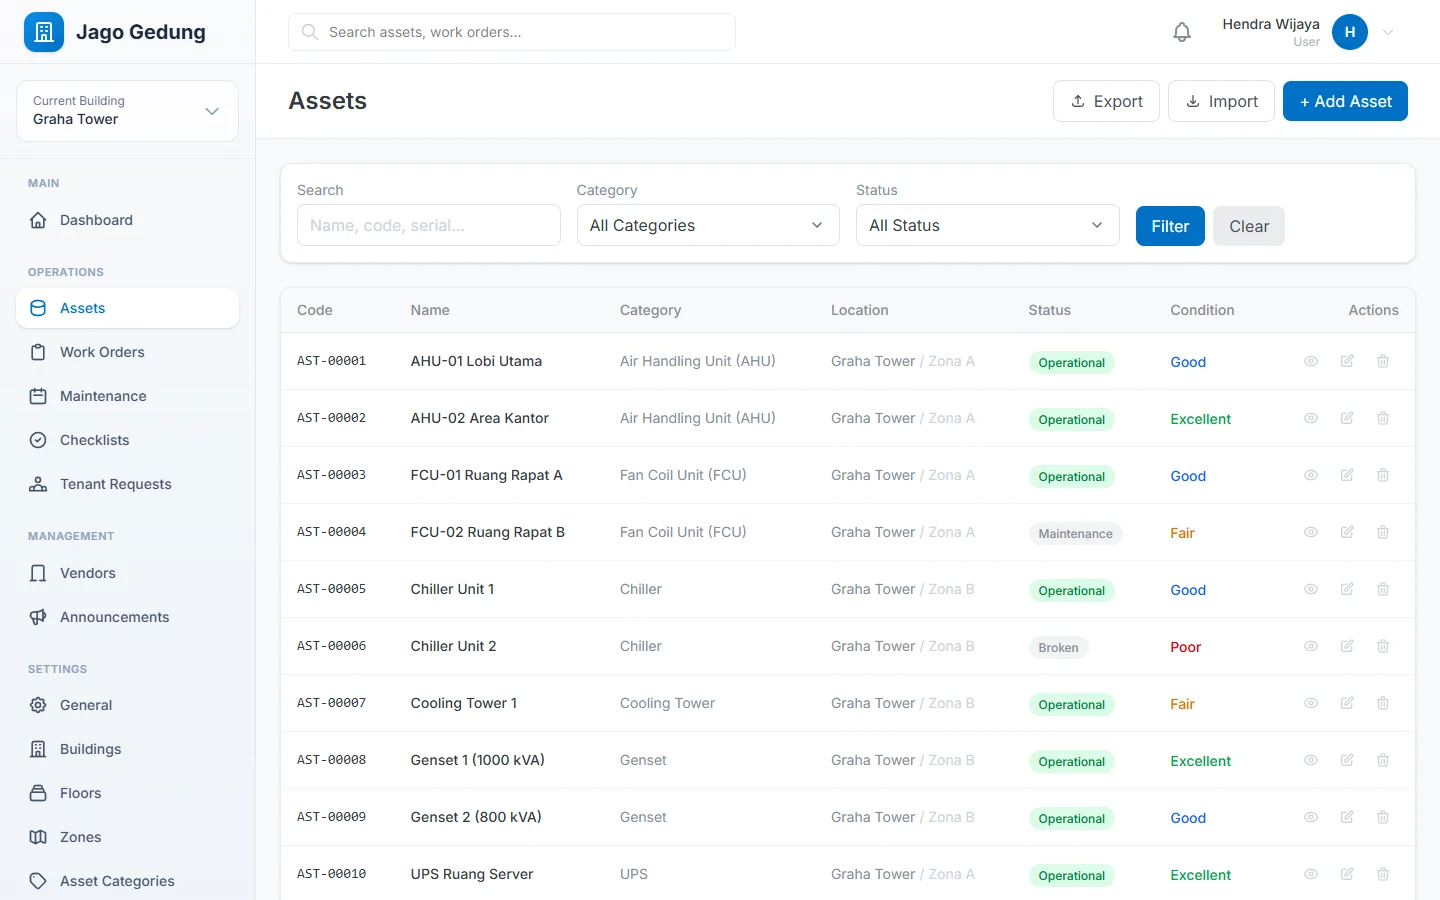Open Asset Categories settings
The image size is (1440, 900).
pyautogui.click(x=127, y=881)
